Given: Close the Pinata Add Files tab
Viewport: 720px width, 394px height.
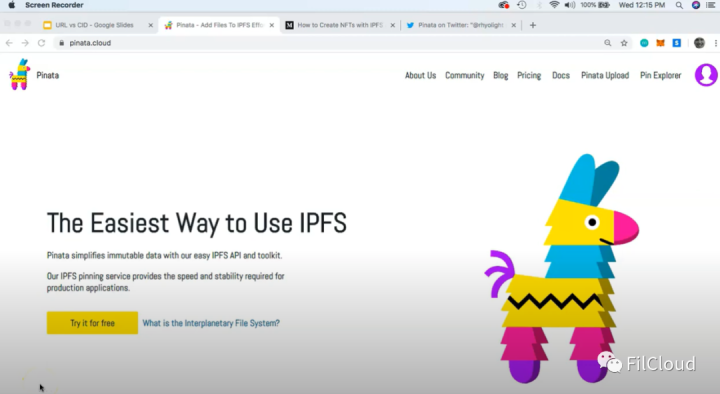Looking at the screenshot, I should tap(272, 25).
